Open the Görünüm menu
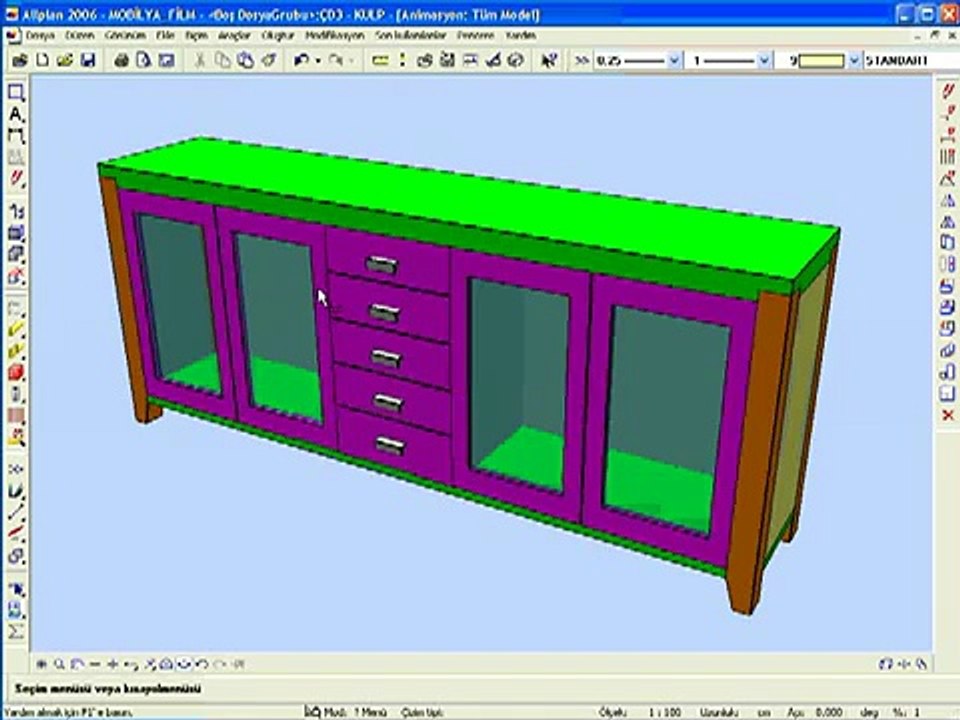 point(126,36)
